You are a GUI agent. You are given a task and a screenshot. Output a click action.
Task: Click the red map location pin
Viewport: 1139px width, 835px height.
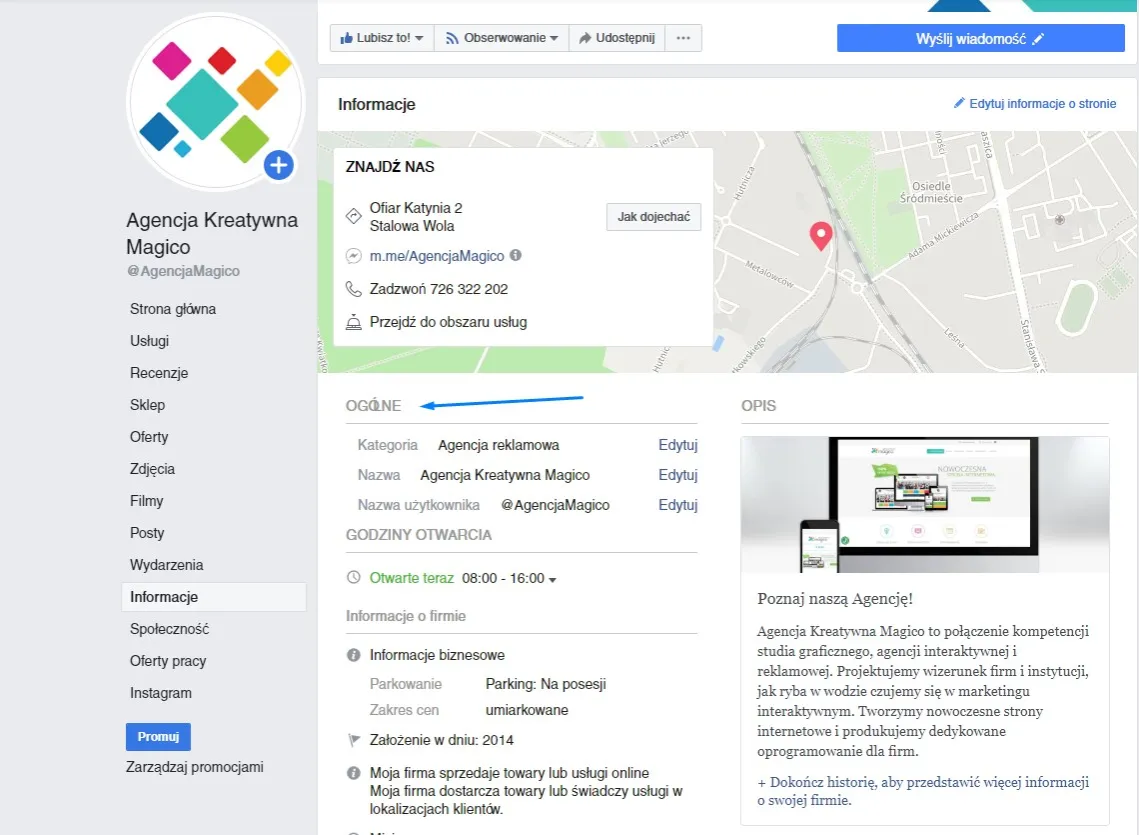click(x=820, y=235)
